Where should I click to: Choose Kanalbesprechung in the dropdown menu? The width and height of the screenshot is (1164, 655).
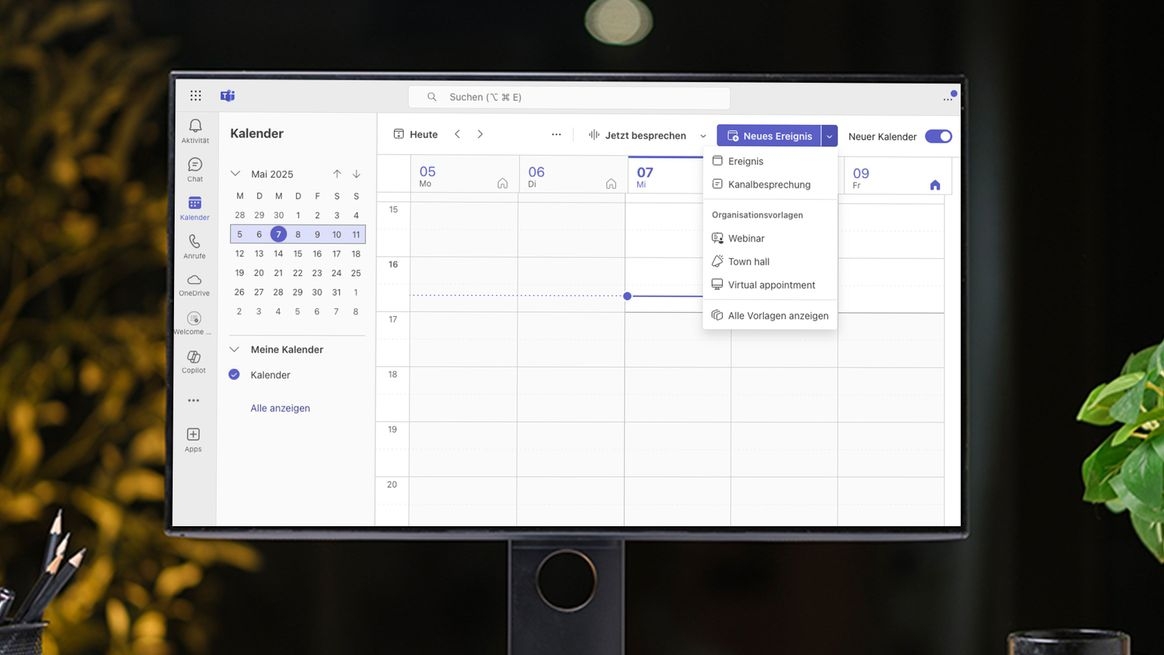tap(769, 184)
